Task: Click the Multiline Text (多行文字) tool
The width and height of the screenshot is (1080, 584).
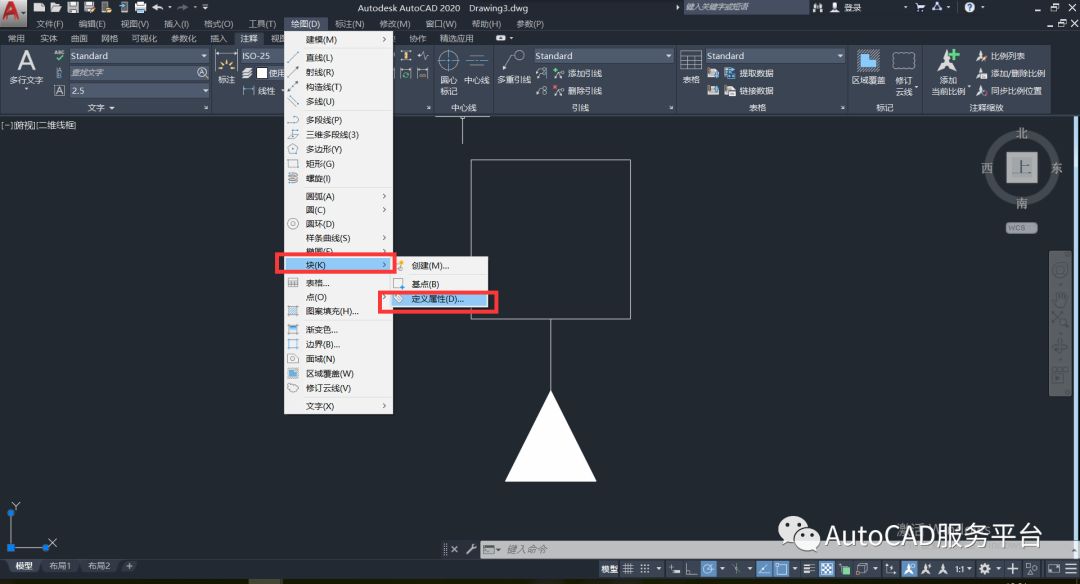Action: click(x=26, y=66)
